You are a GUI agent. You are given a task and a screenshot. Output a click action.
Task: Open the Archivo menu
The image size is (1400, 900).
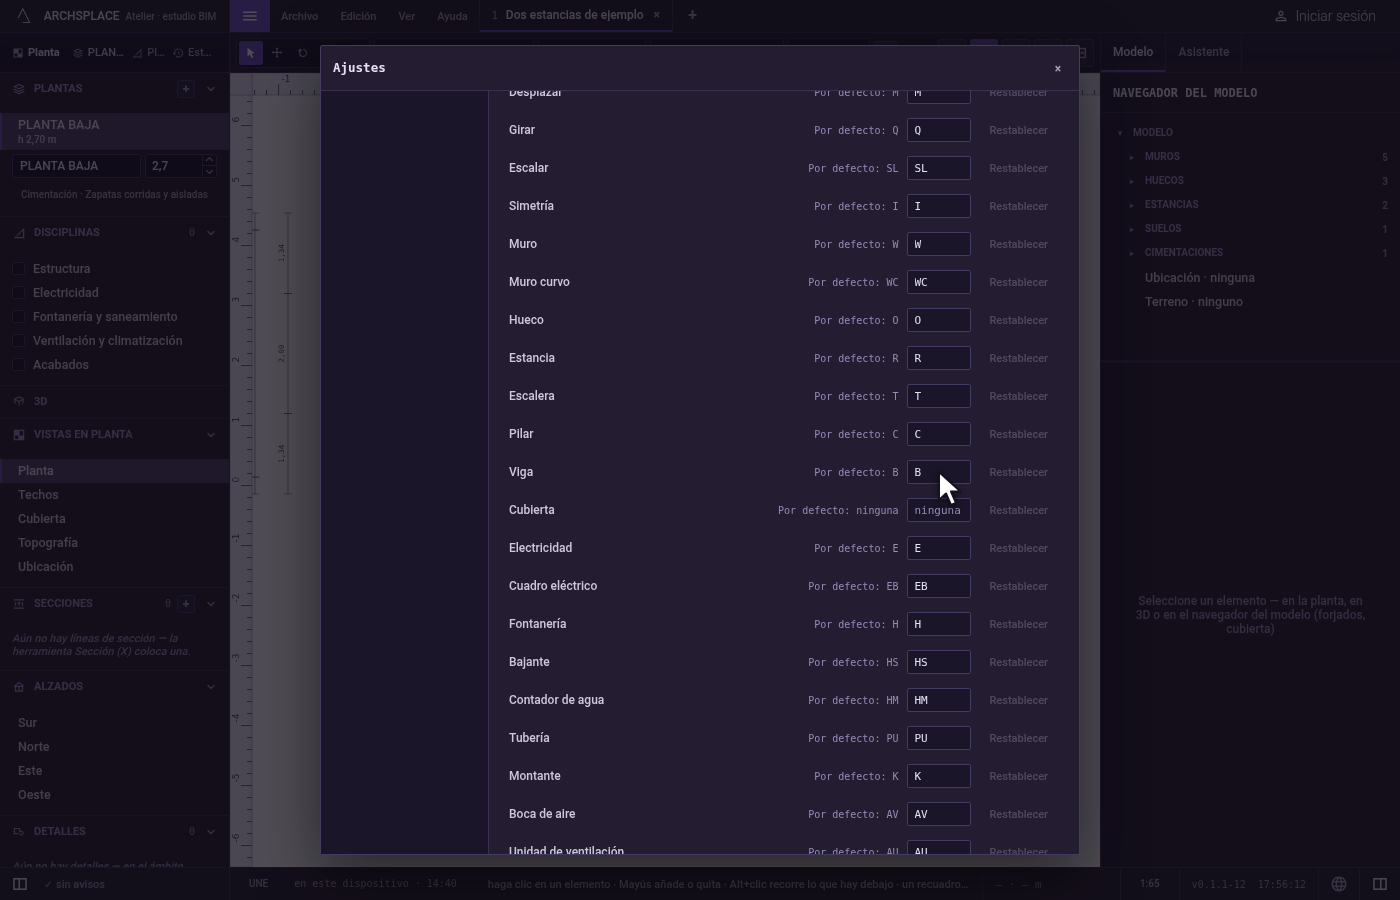[299, 16]
